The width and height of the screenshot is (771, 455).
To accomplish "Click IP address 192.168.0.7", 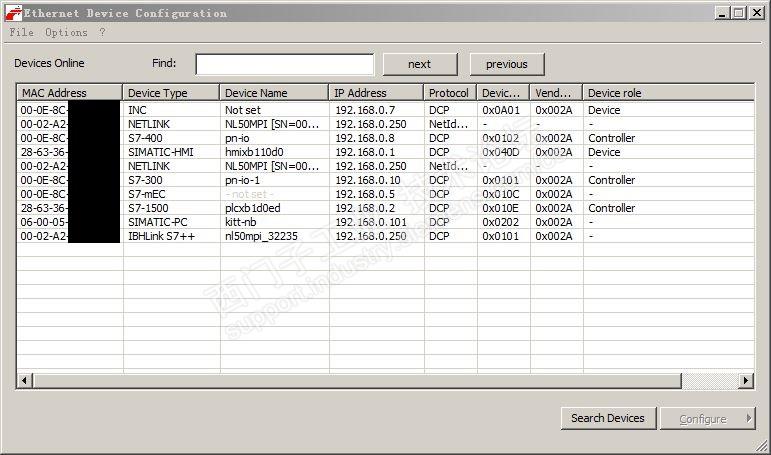I will point(365,110).
